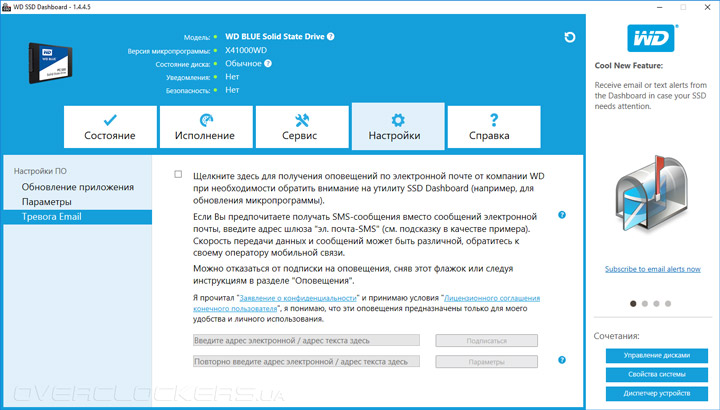Click the Подписаться button
Image resolution: width=720 pixels, height=410 pixels.
tap(487, 341)
